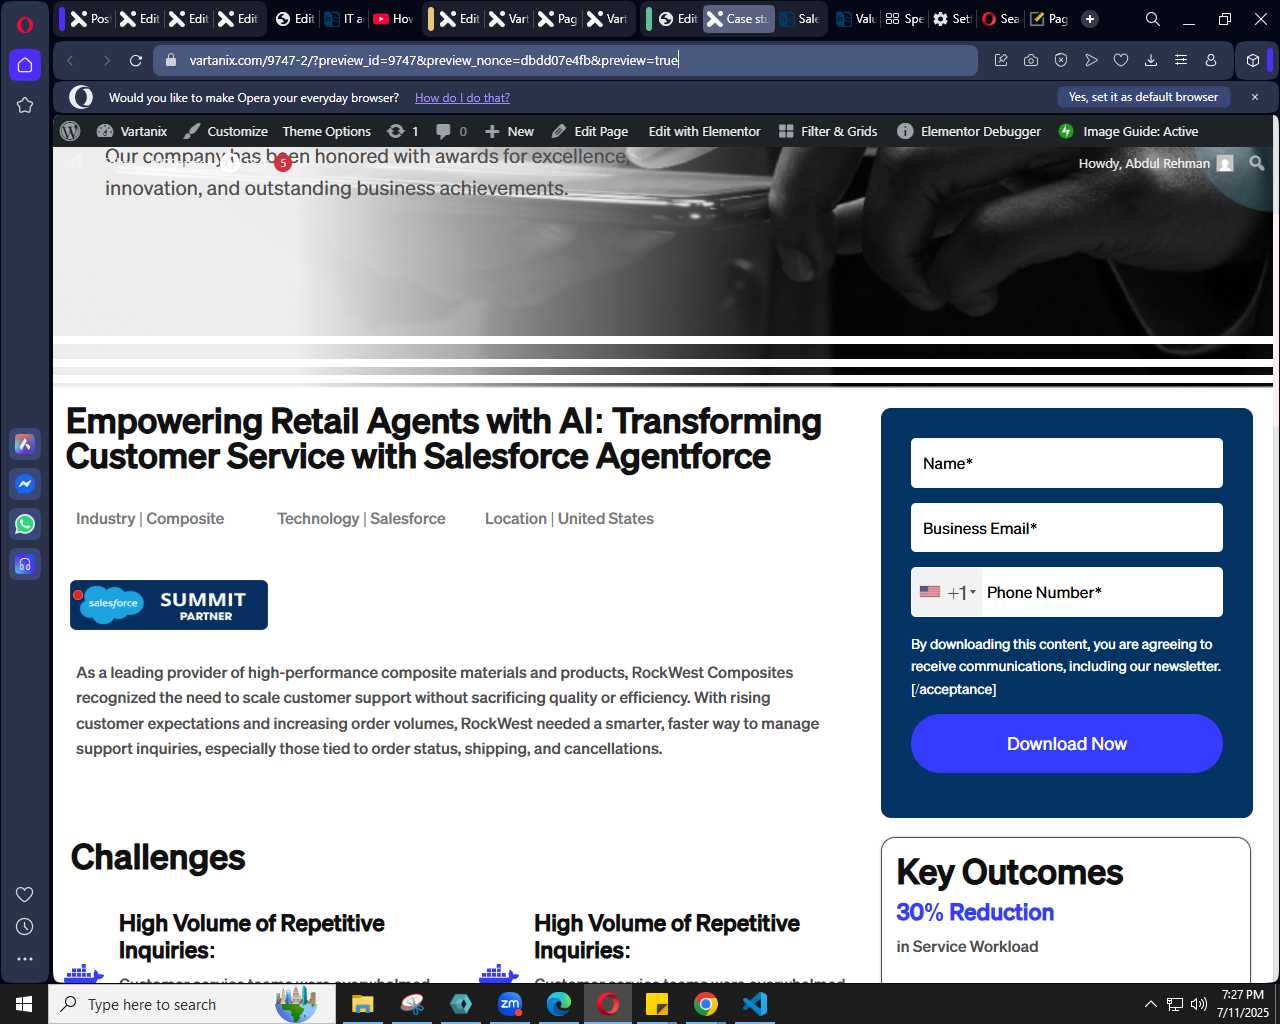Click Customize in admin bar

click(x=226, y=131)
